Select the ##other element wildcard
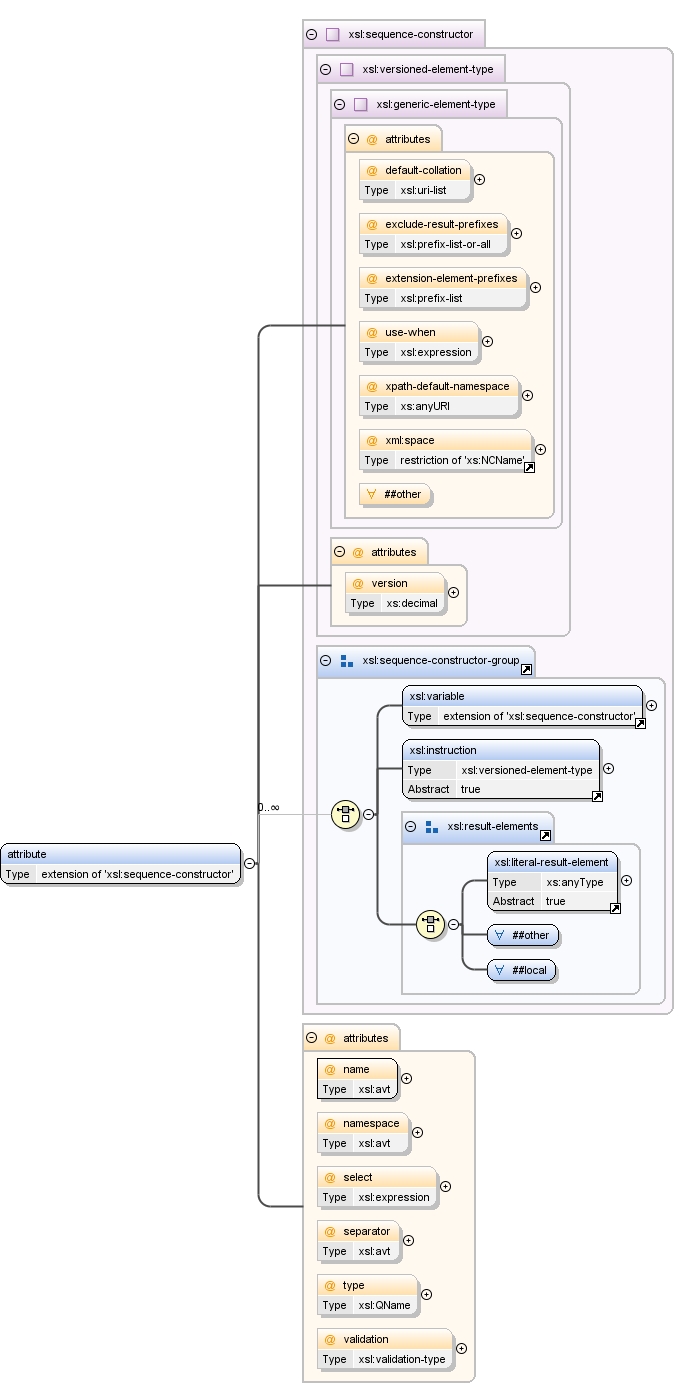This screenshot has height=1384, width=680. pos(523,935)
